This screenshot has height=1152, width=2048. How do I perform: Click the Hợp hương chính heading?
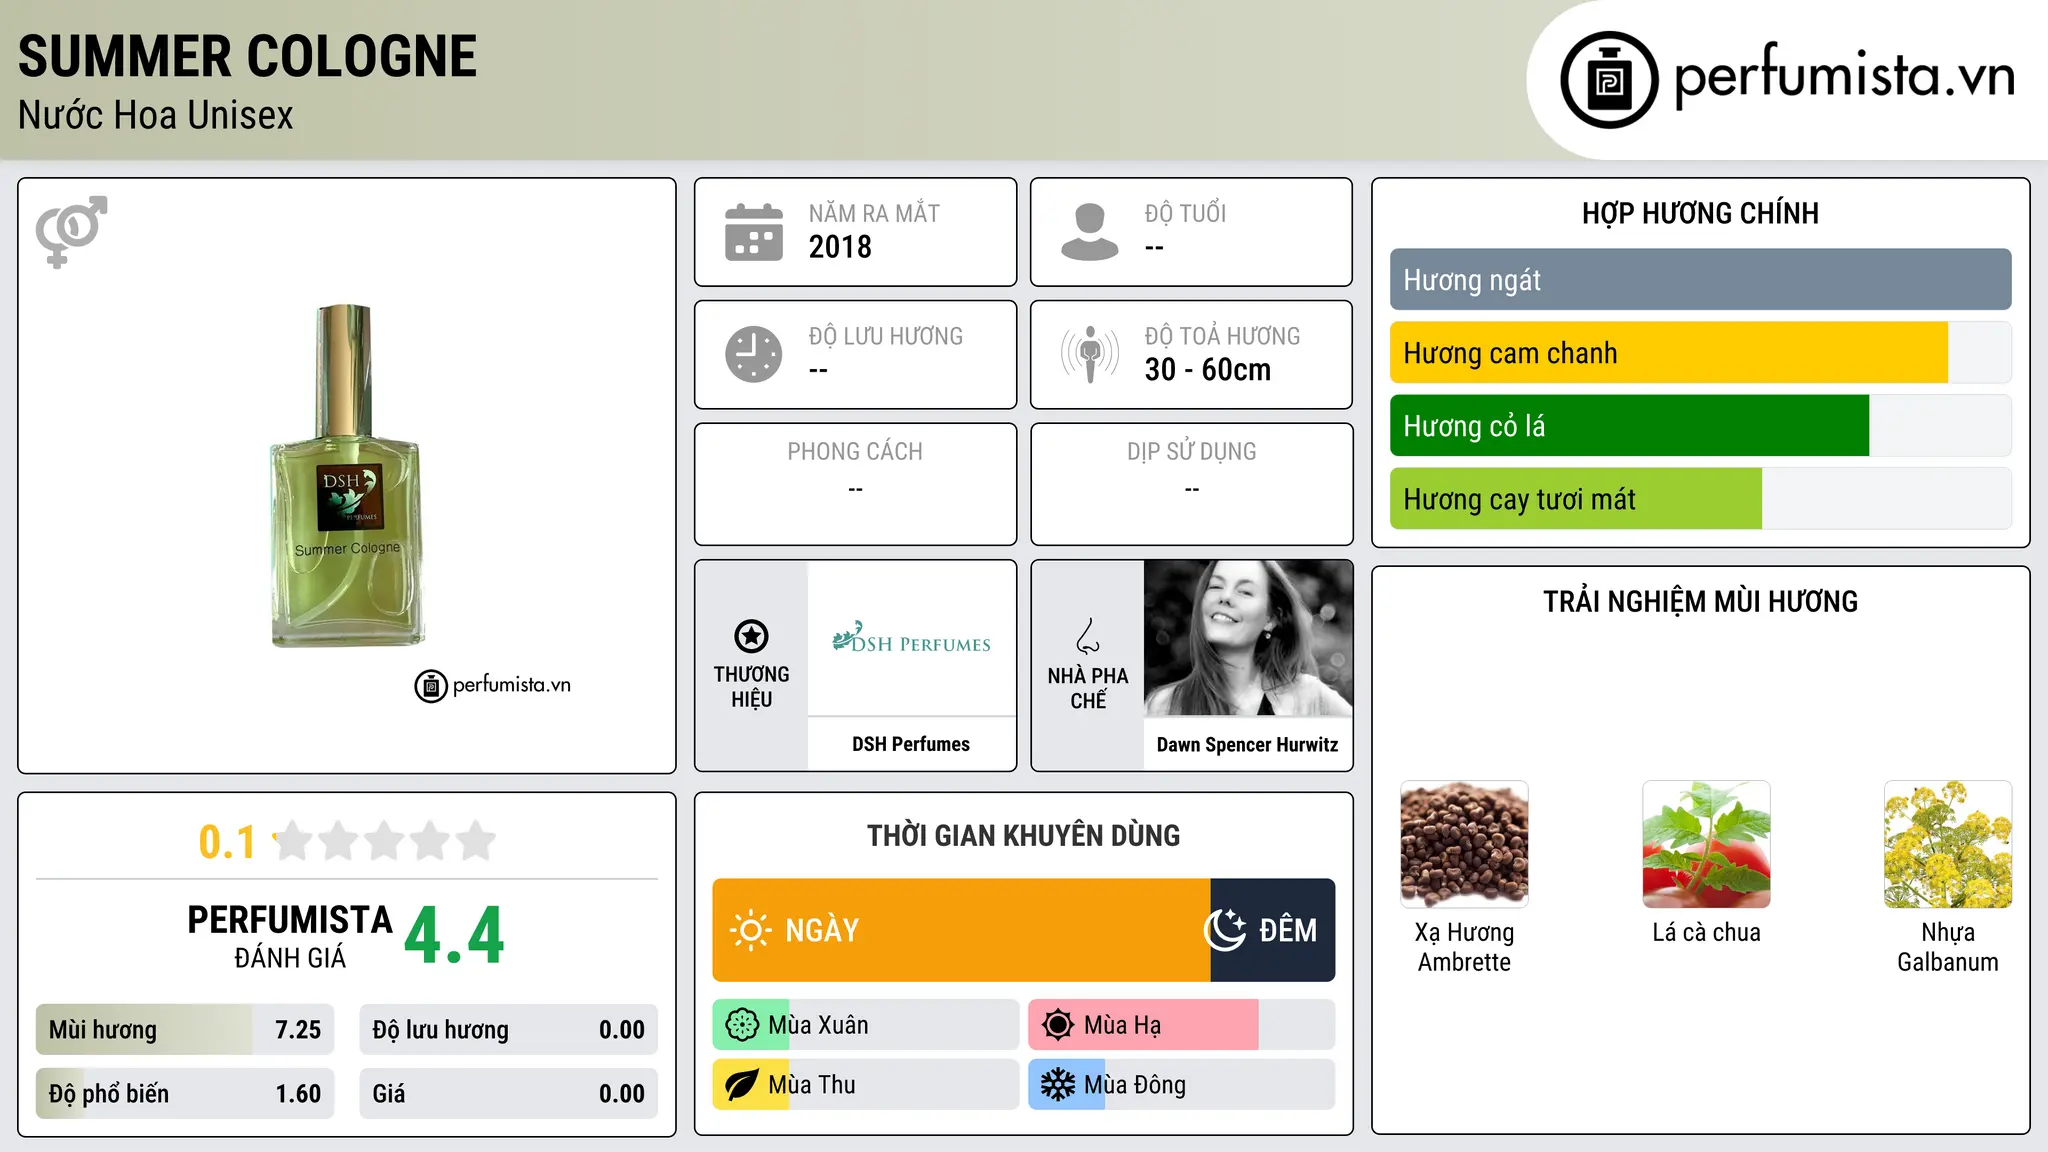coord(1700,213)
